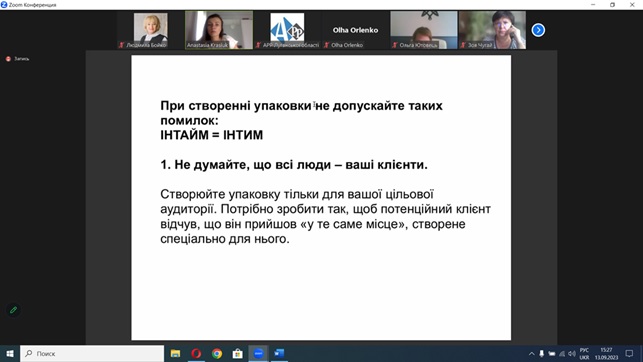
Task: Click the Windows Start button
Action: (x=10, y=353)
